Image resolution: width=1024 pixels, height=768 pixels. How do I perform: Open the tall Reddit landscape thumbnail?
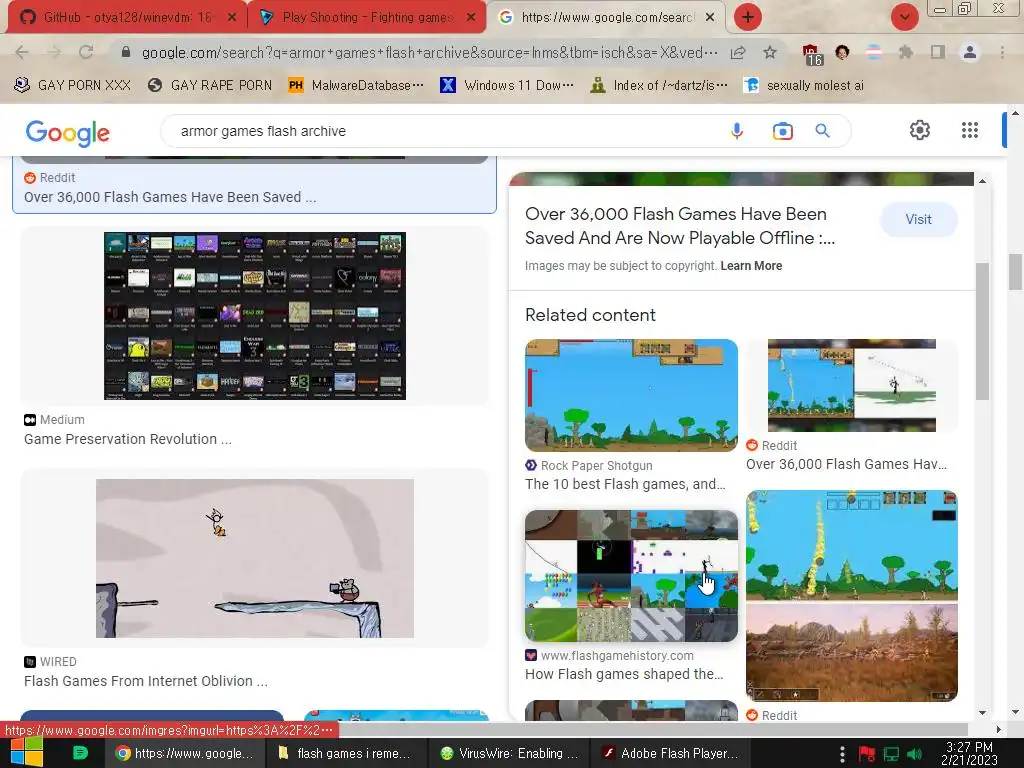(852, 596)
